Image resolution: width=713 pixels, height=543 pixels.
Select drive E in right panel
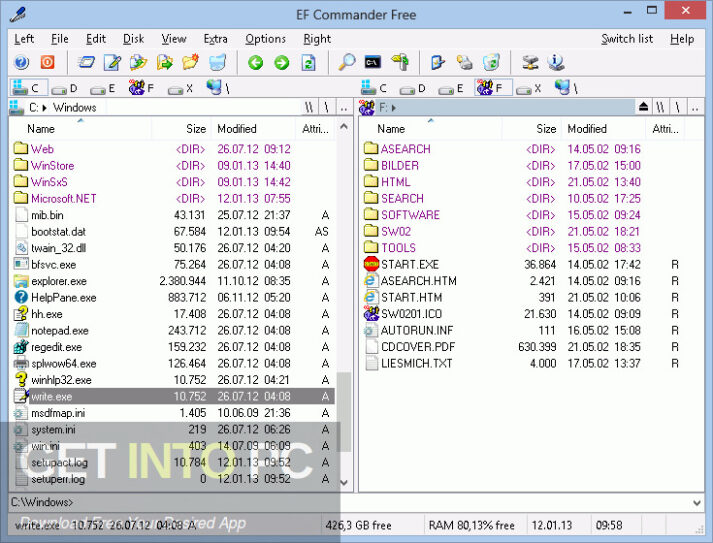[x=450, y=88]
